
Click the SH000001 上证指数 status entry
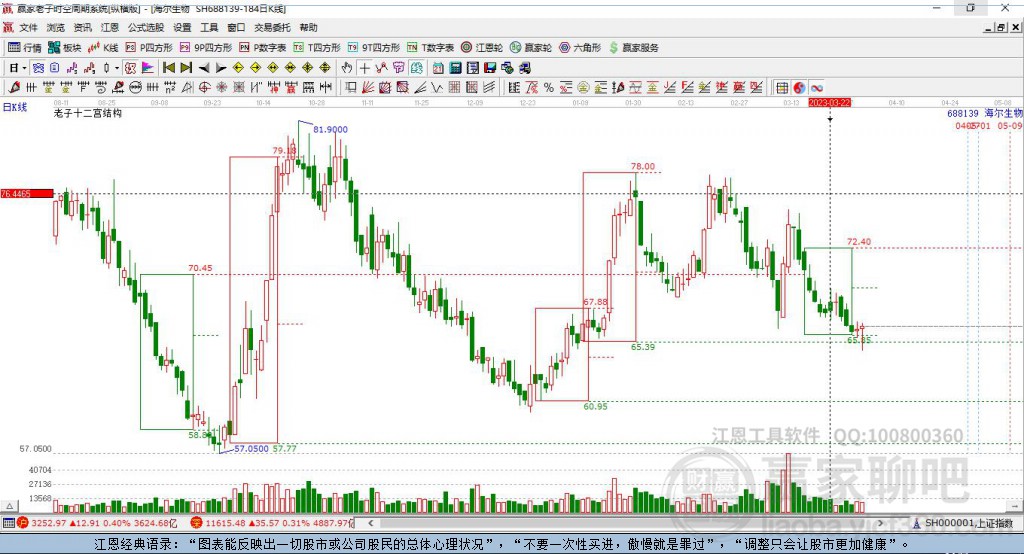(x=968, y=523)
